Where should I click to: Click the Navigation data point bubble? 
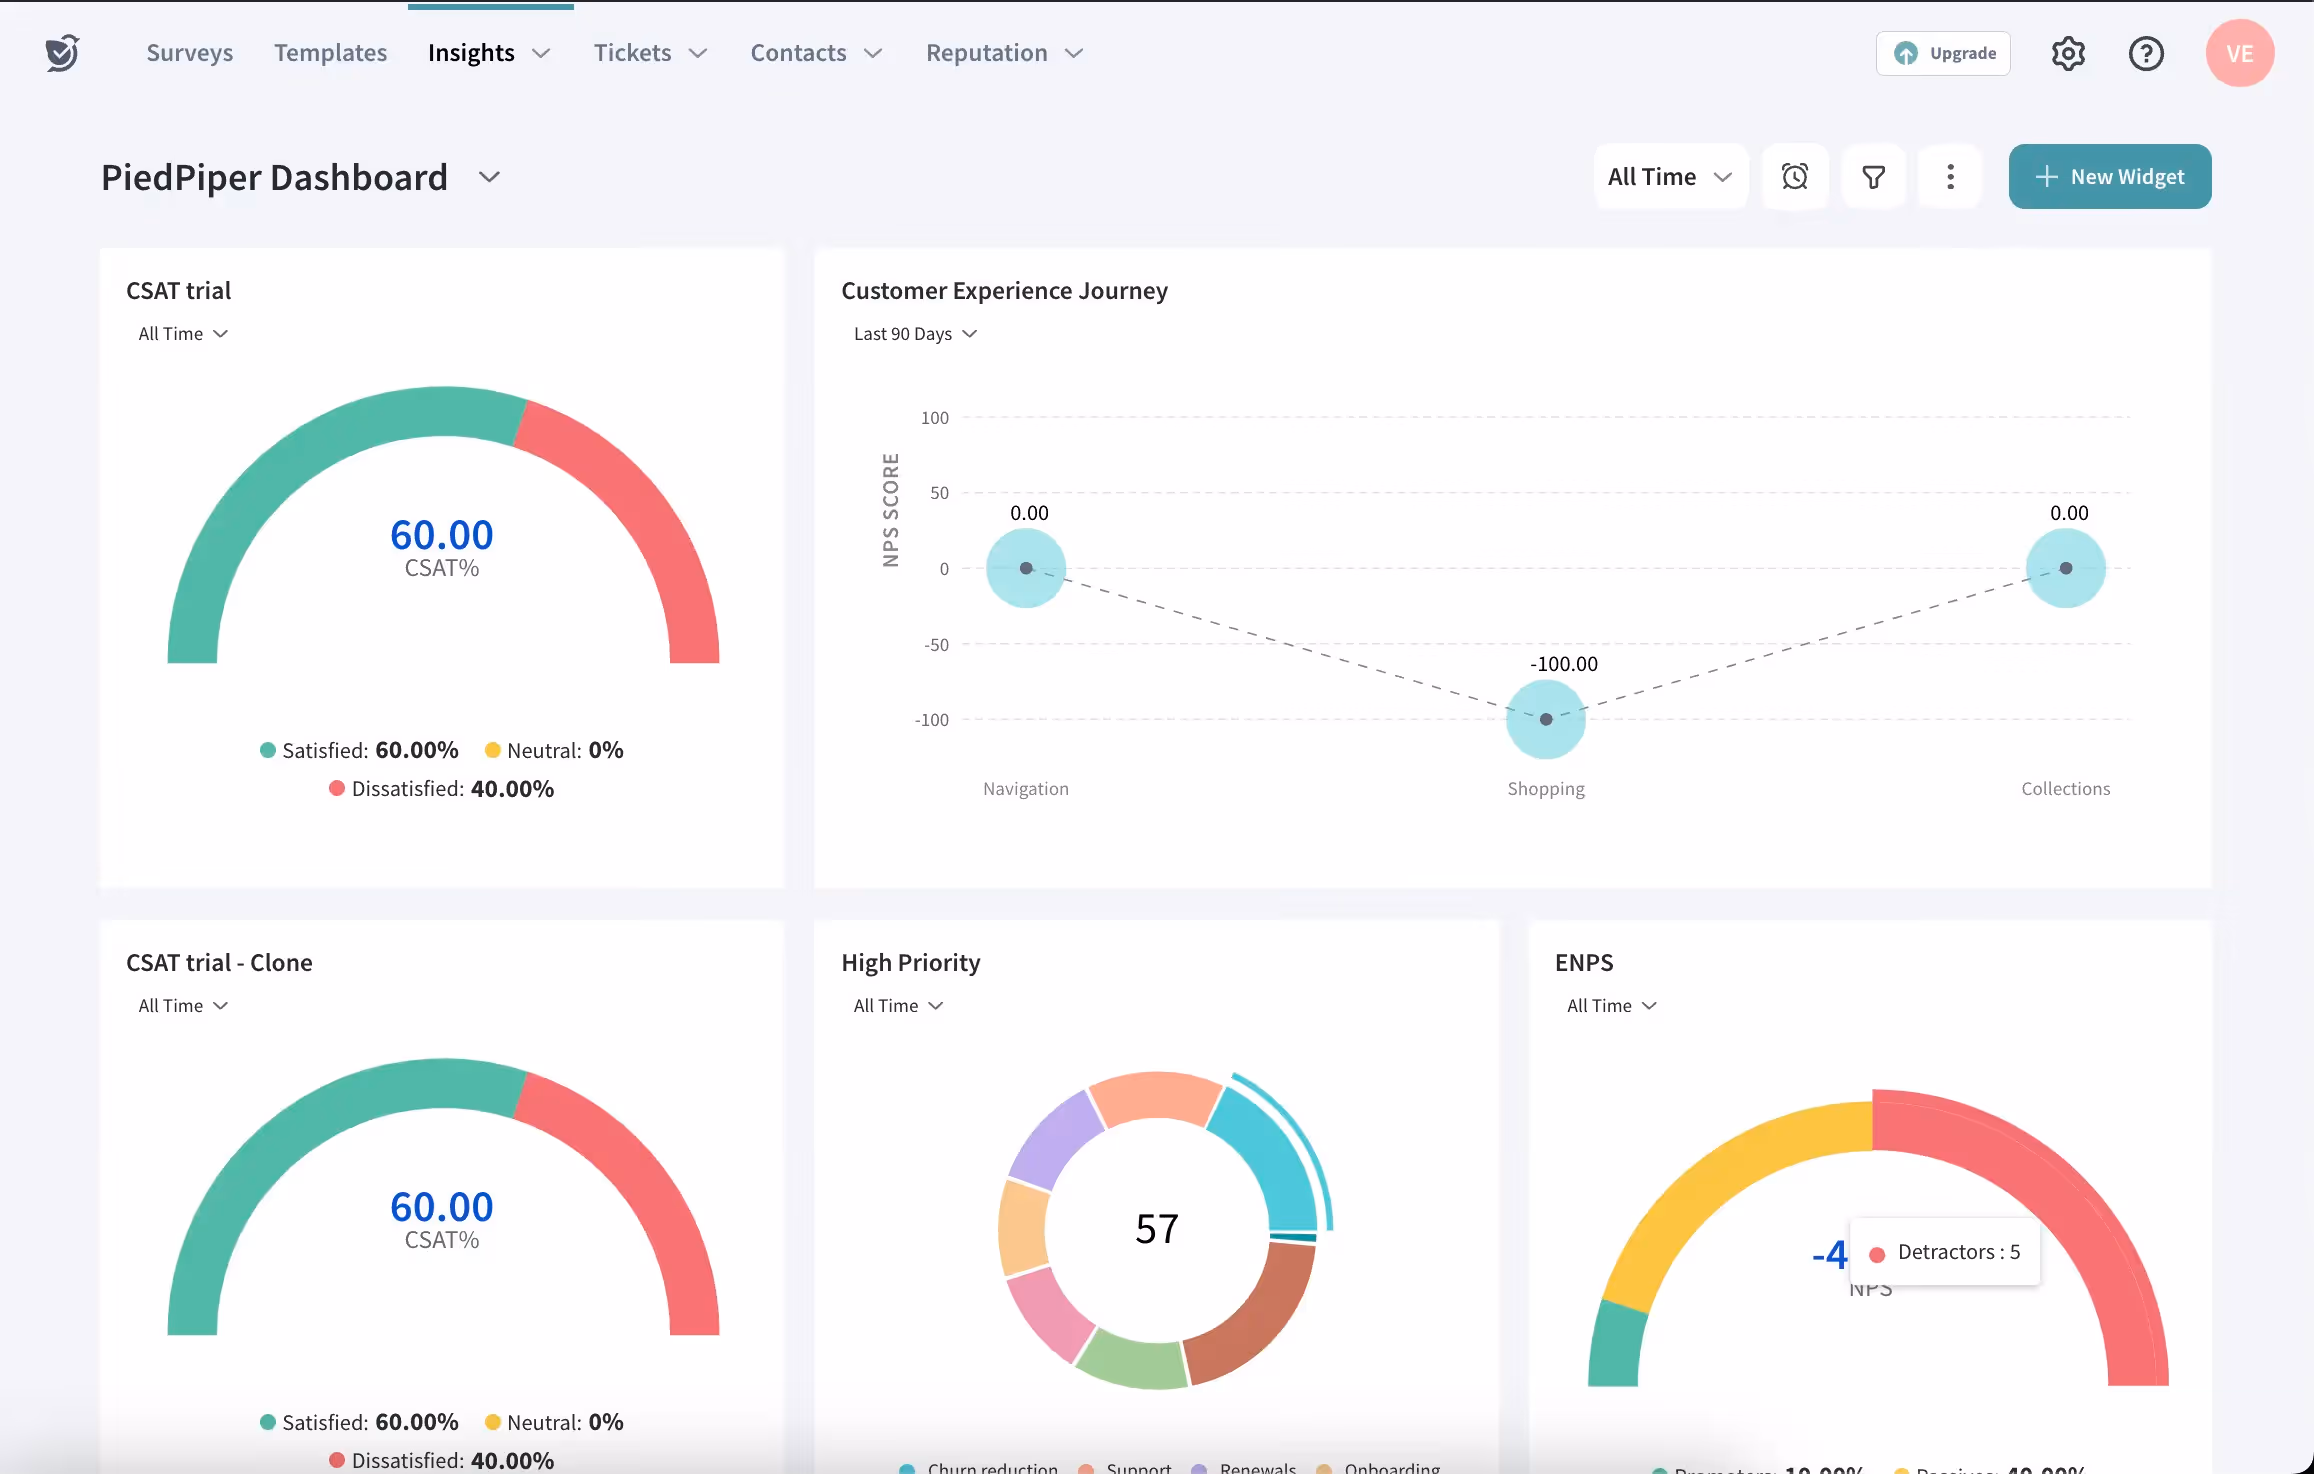pyautogui.click(x=1026, y=568)
